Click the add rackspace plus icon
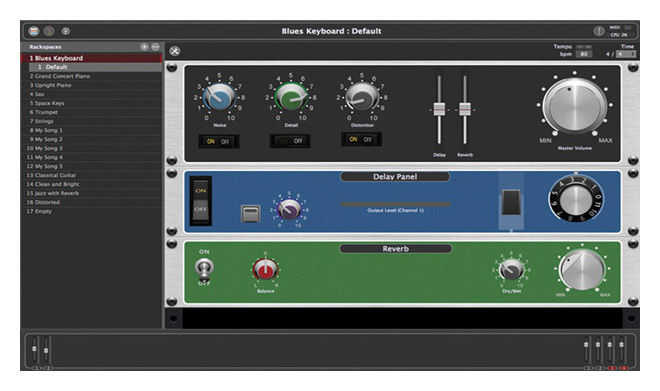Image resolution: width=660 pixels, height=391 pixels. tap(144, 47)
